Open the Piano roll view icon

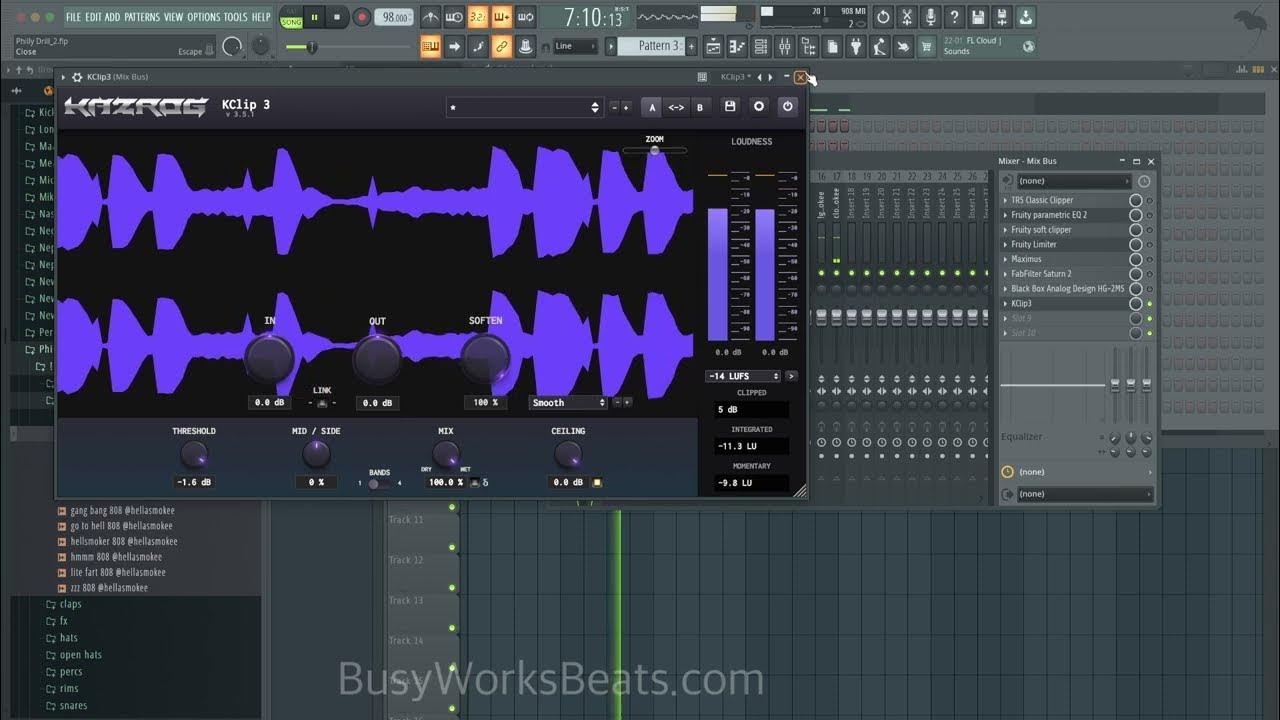[x=738, y=46]
